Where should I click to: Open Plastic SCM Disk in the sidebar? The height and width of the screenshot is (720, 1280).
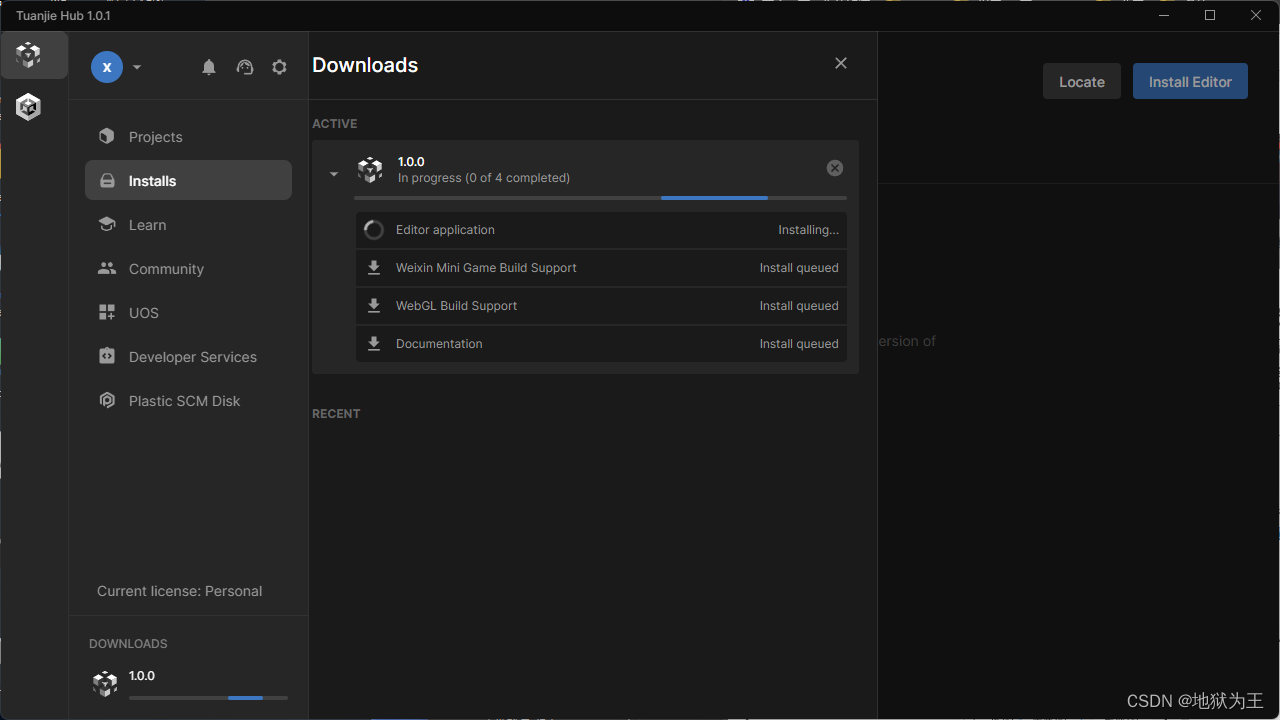point(188,401)
